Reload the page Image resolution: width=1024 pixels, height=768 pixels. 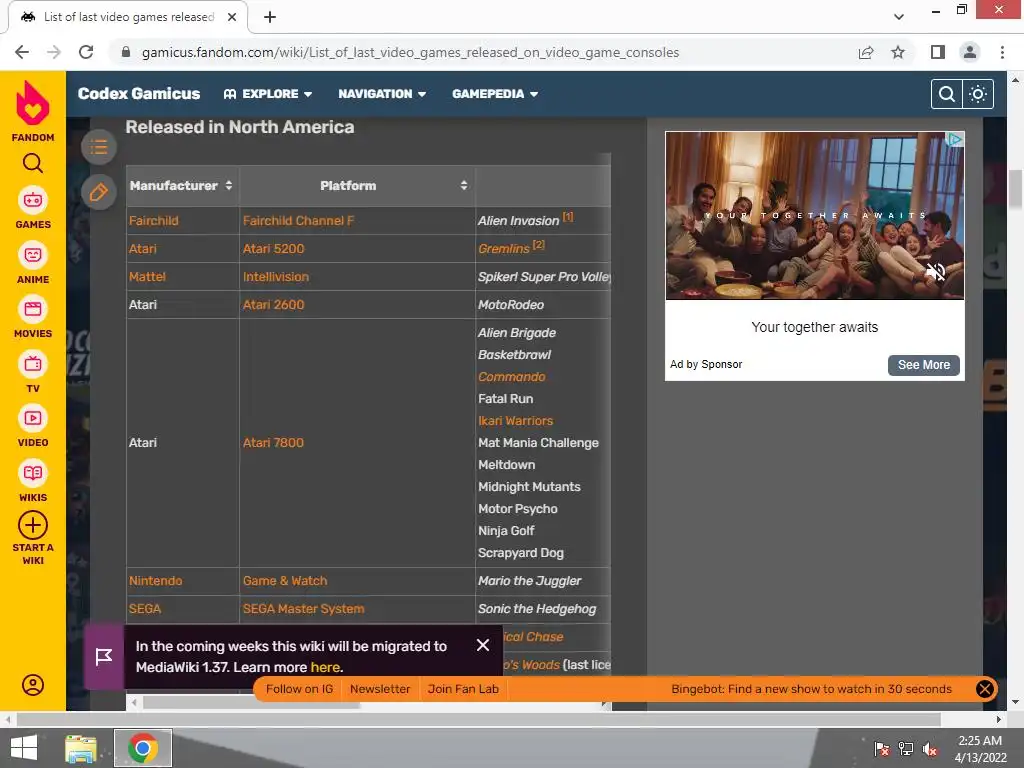pyautogui.click(x=86, y=52)
